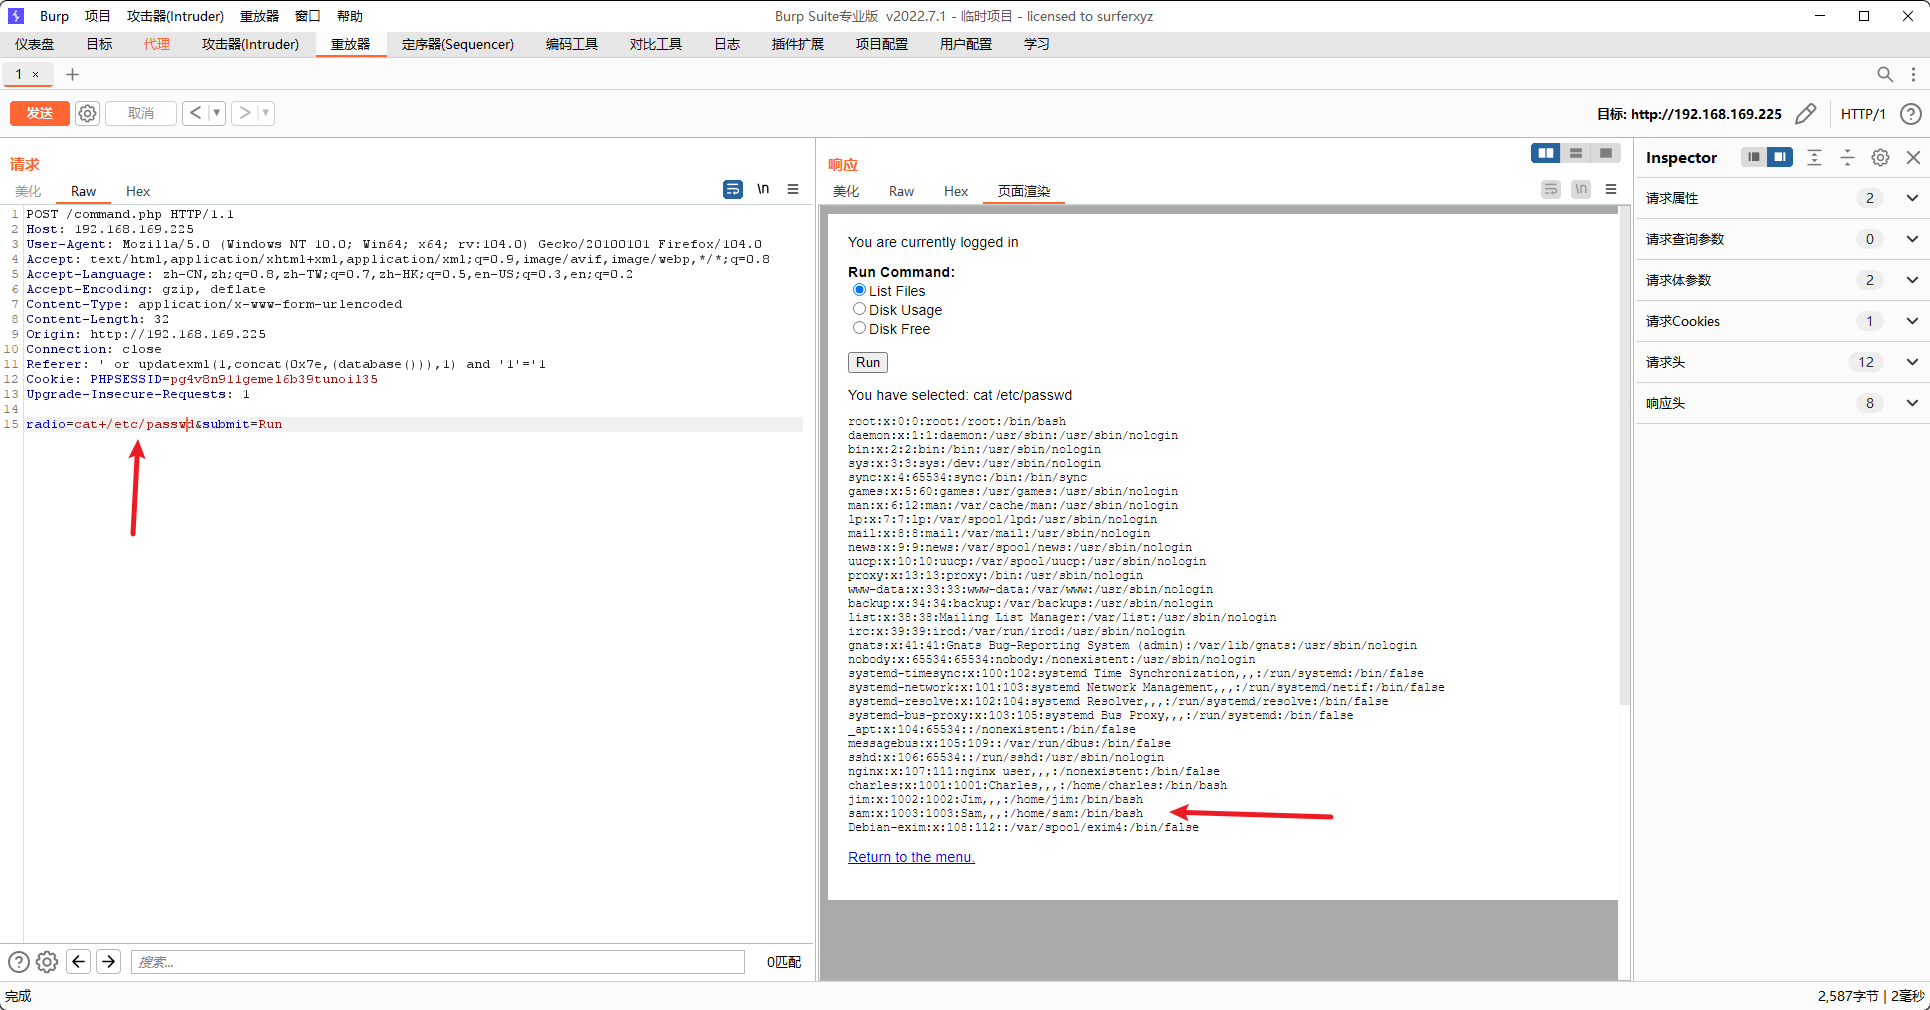Open search settings gear at bottom left
This screenshot has width=1930, height=1010.
47,962
